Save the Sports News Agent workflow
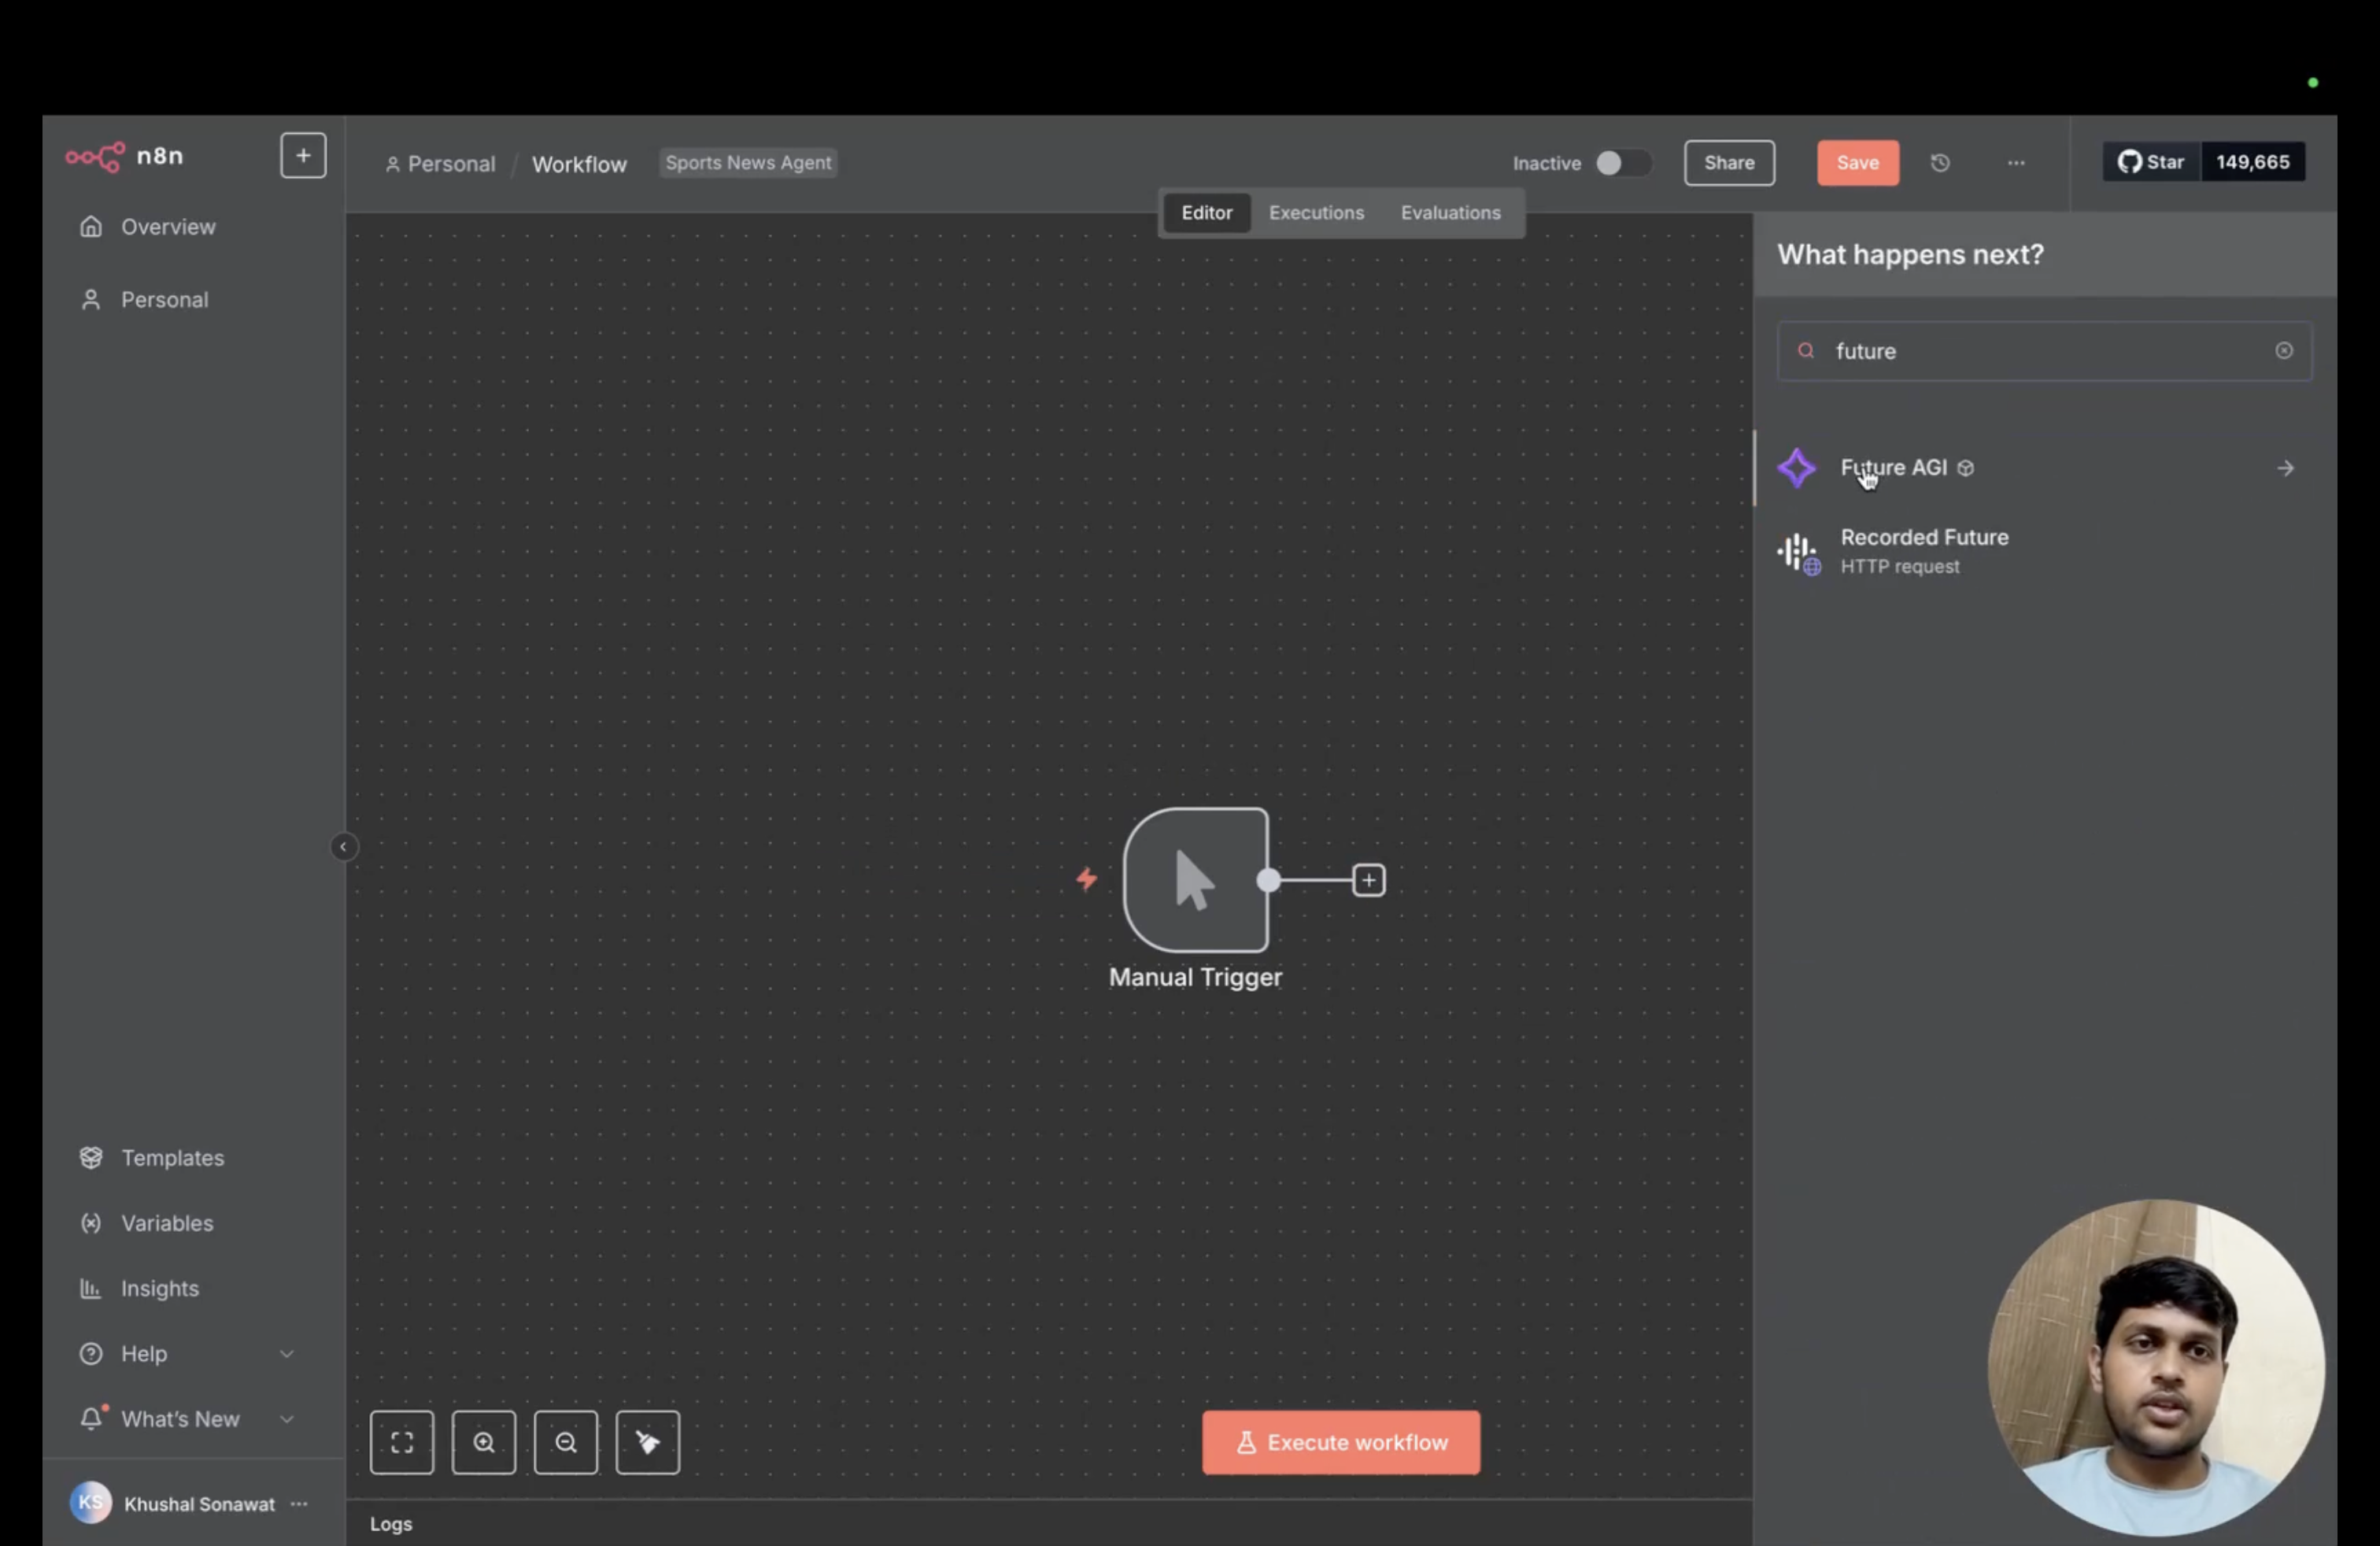 tap(1857, 162)
